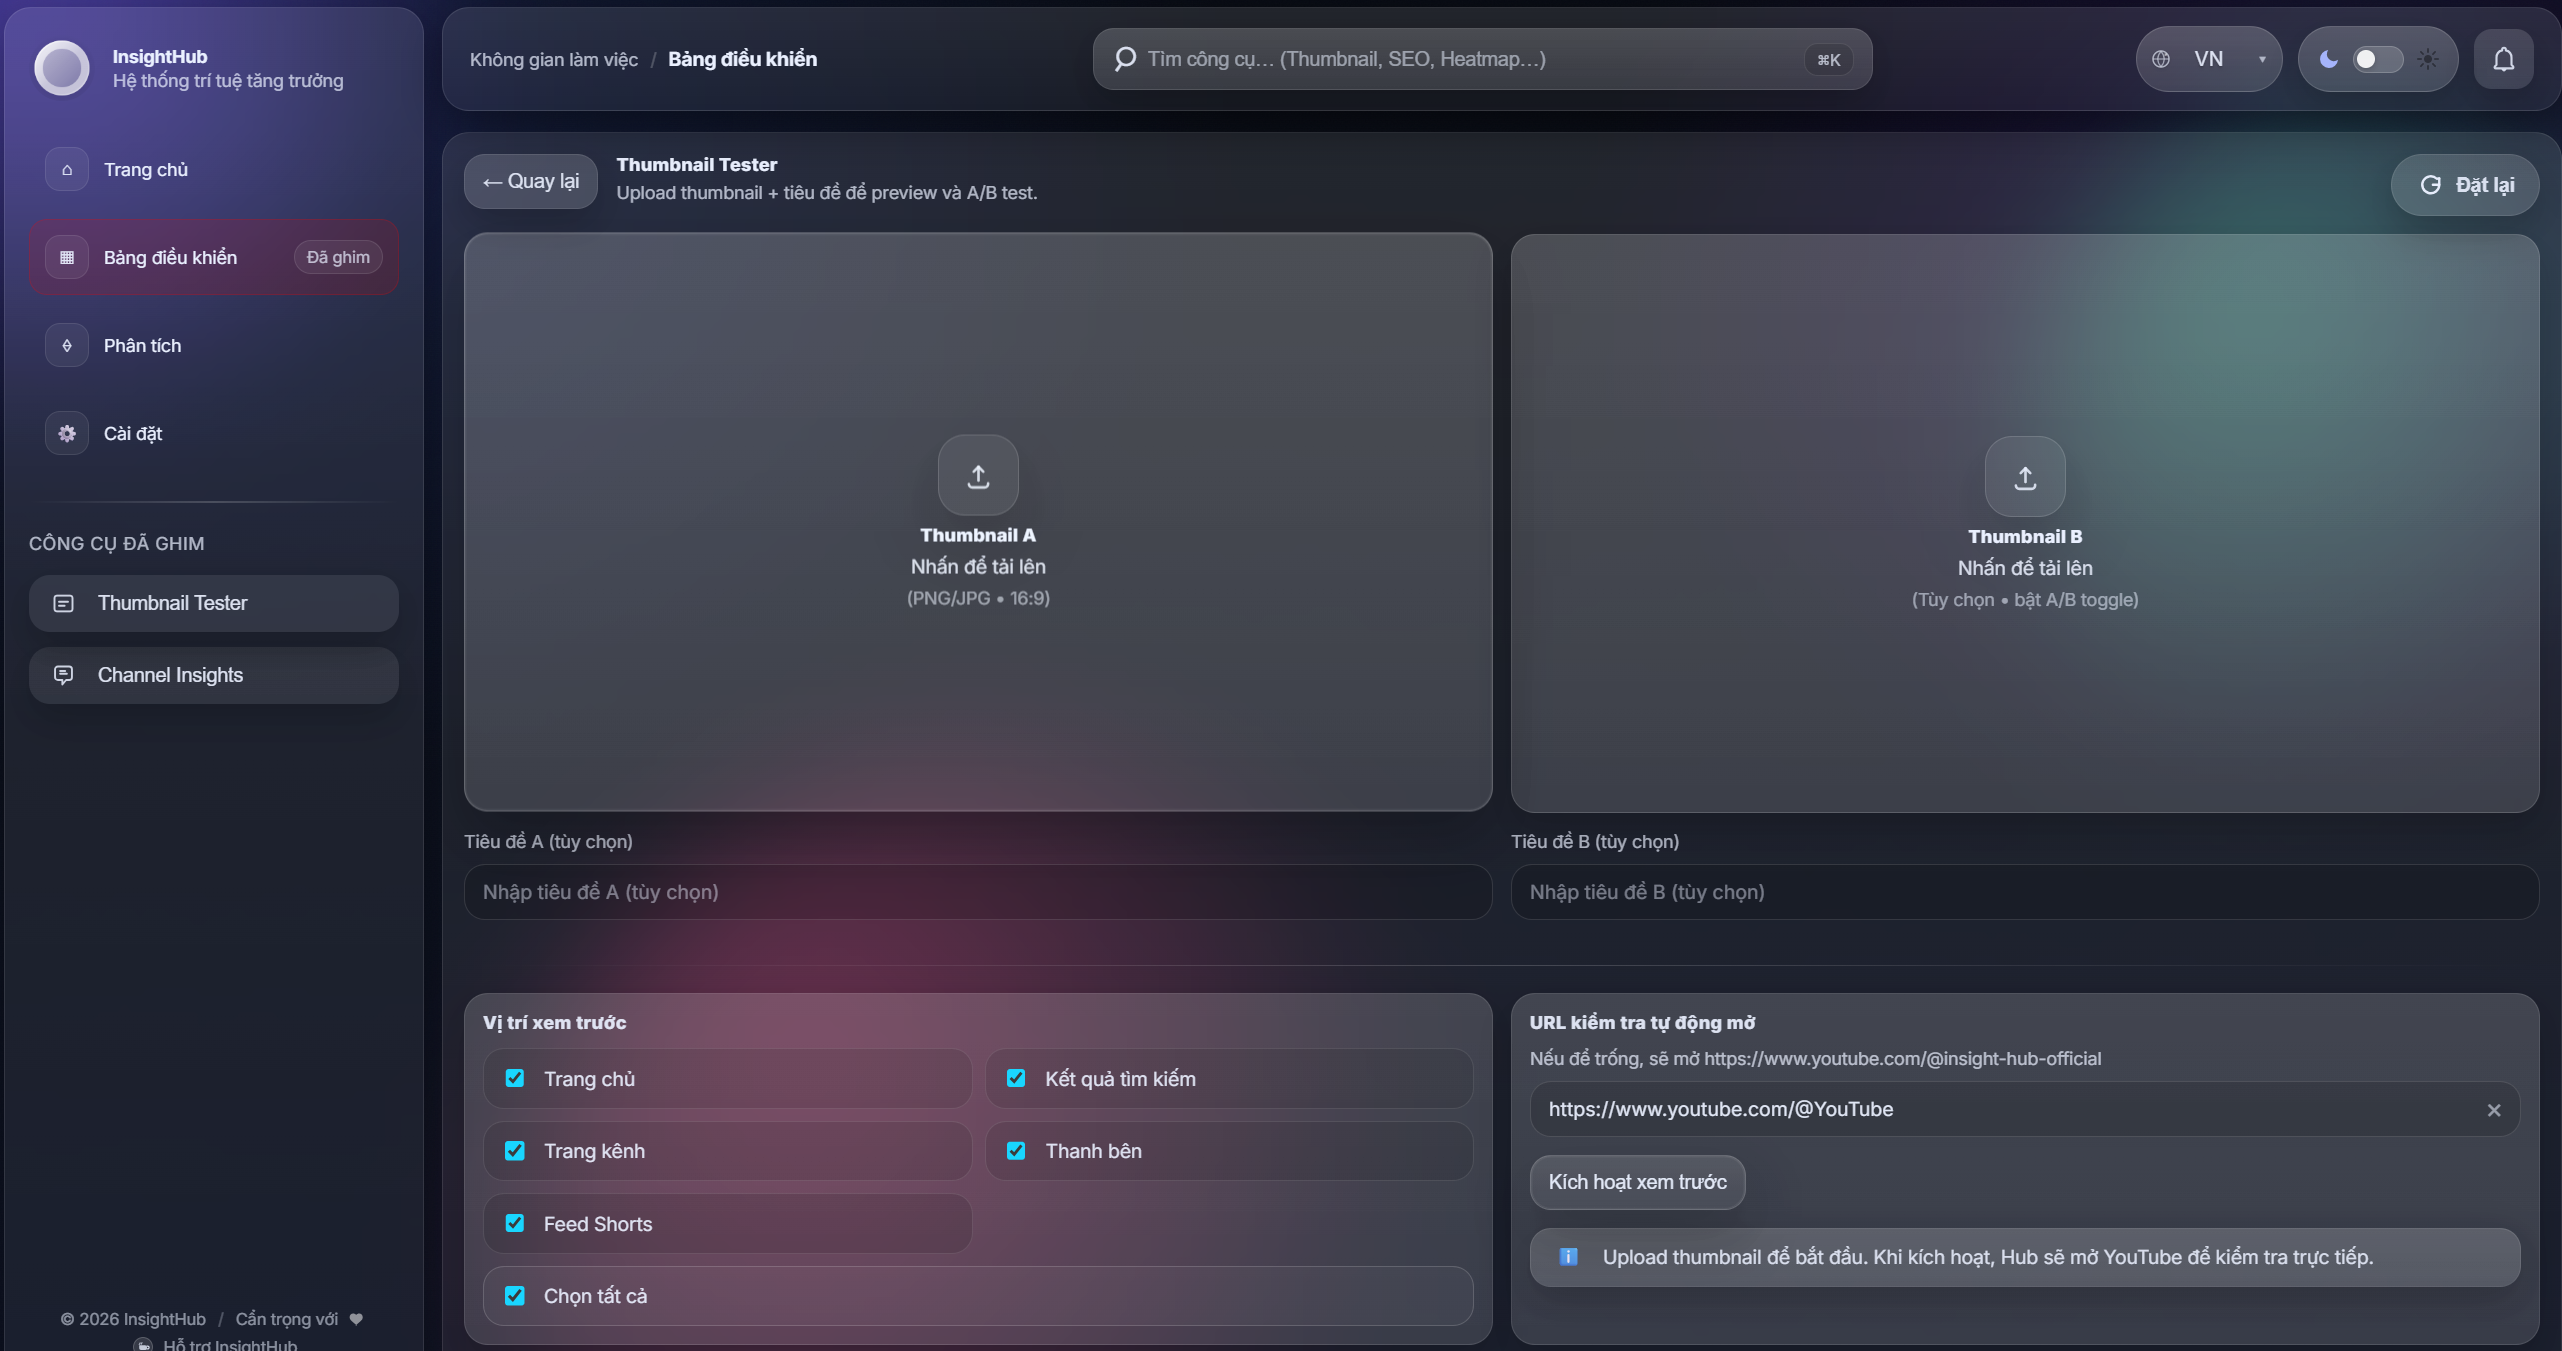Uncheck the Trang kênh checkbox
The width and height of the screenshot is (2562, 1351).
515,1151
